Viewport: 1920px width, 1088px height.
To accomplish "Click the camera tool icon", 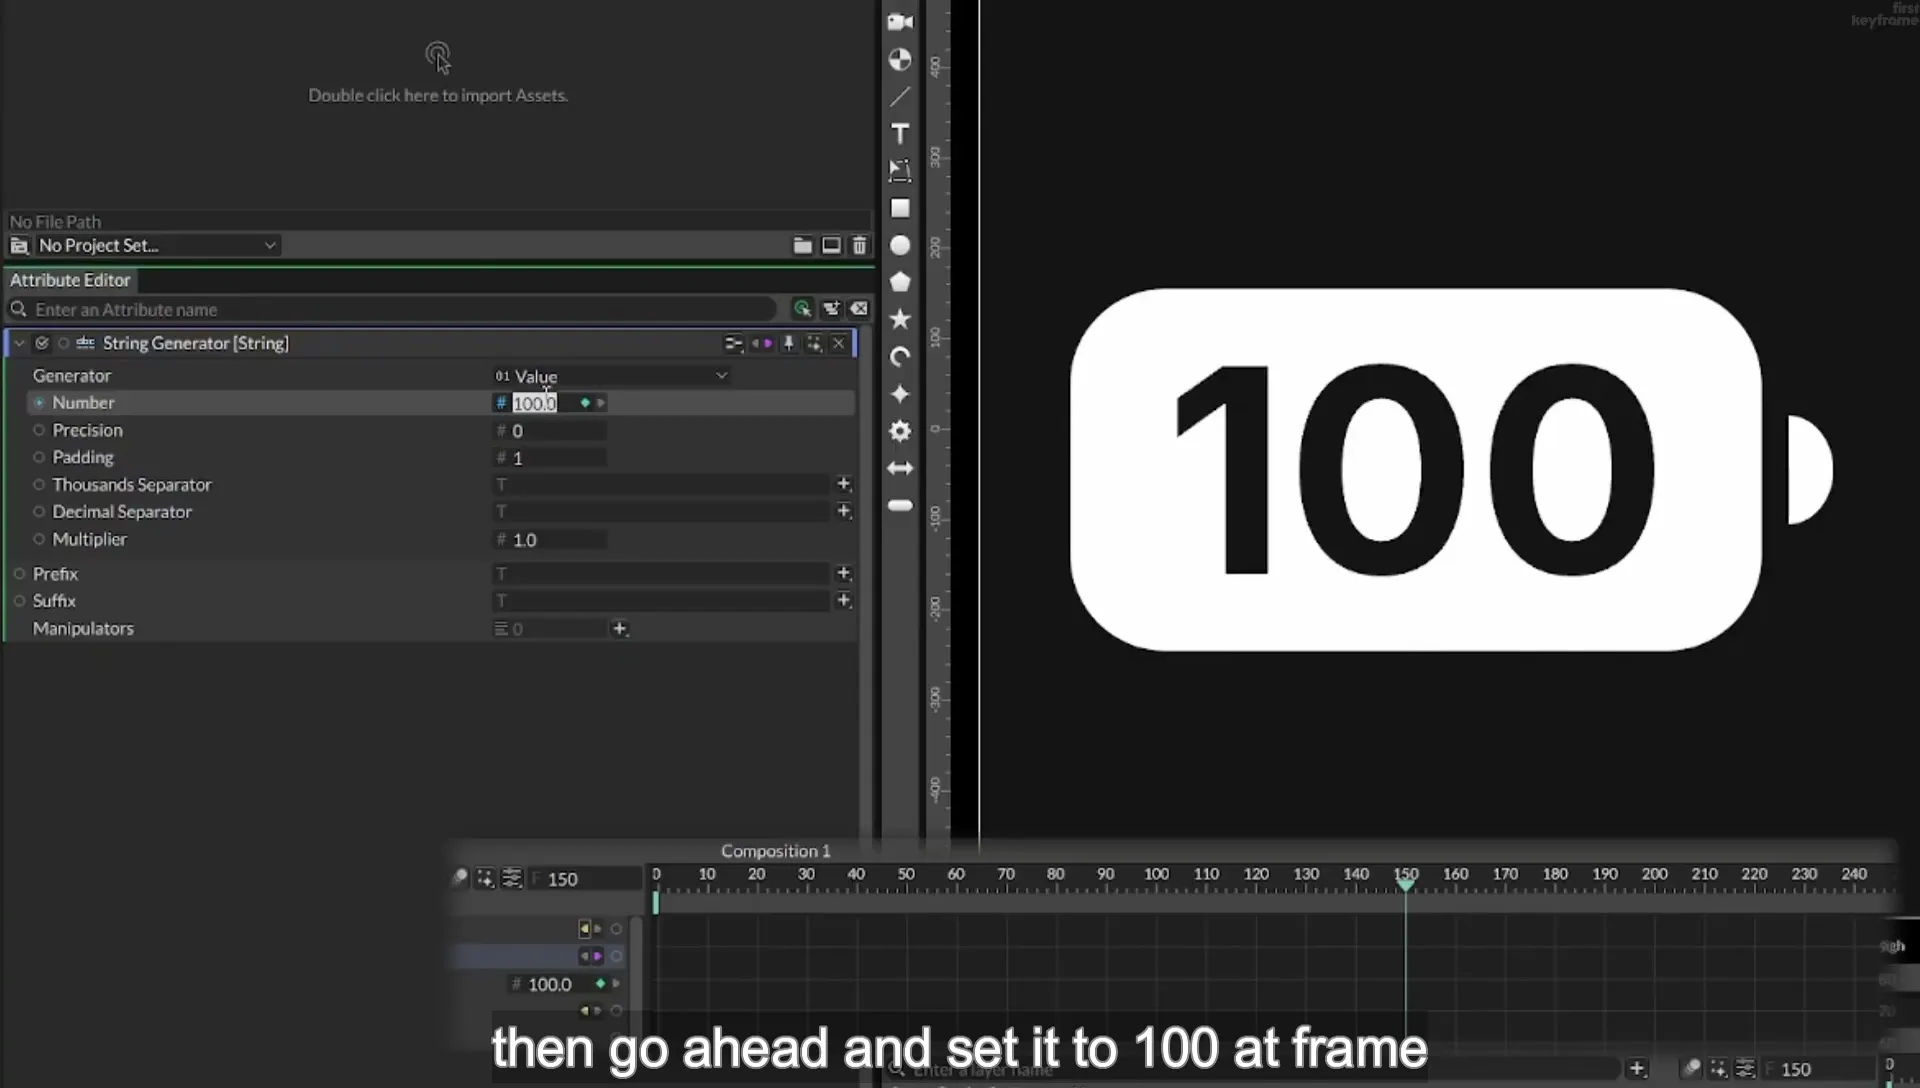I will click(900, 22).
